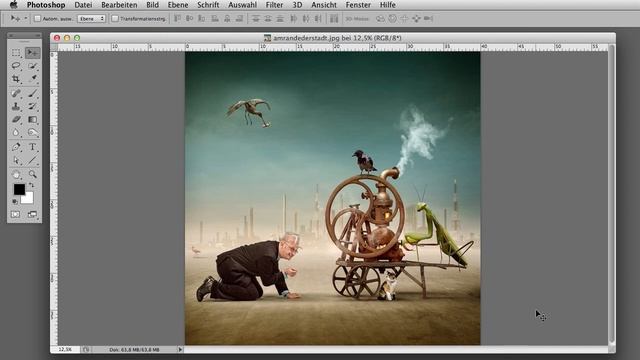The width and height of the screenshot is (640, 360).
Task: Collapse the toolbox panel double-arrow
Action: point(38,36)
